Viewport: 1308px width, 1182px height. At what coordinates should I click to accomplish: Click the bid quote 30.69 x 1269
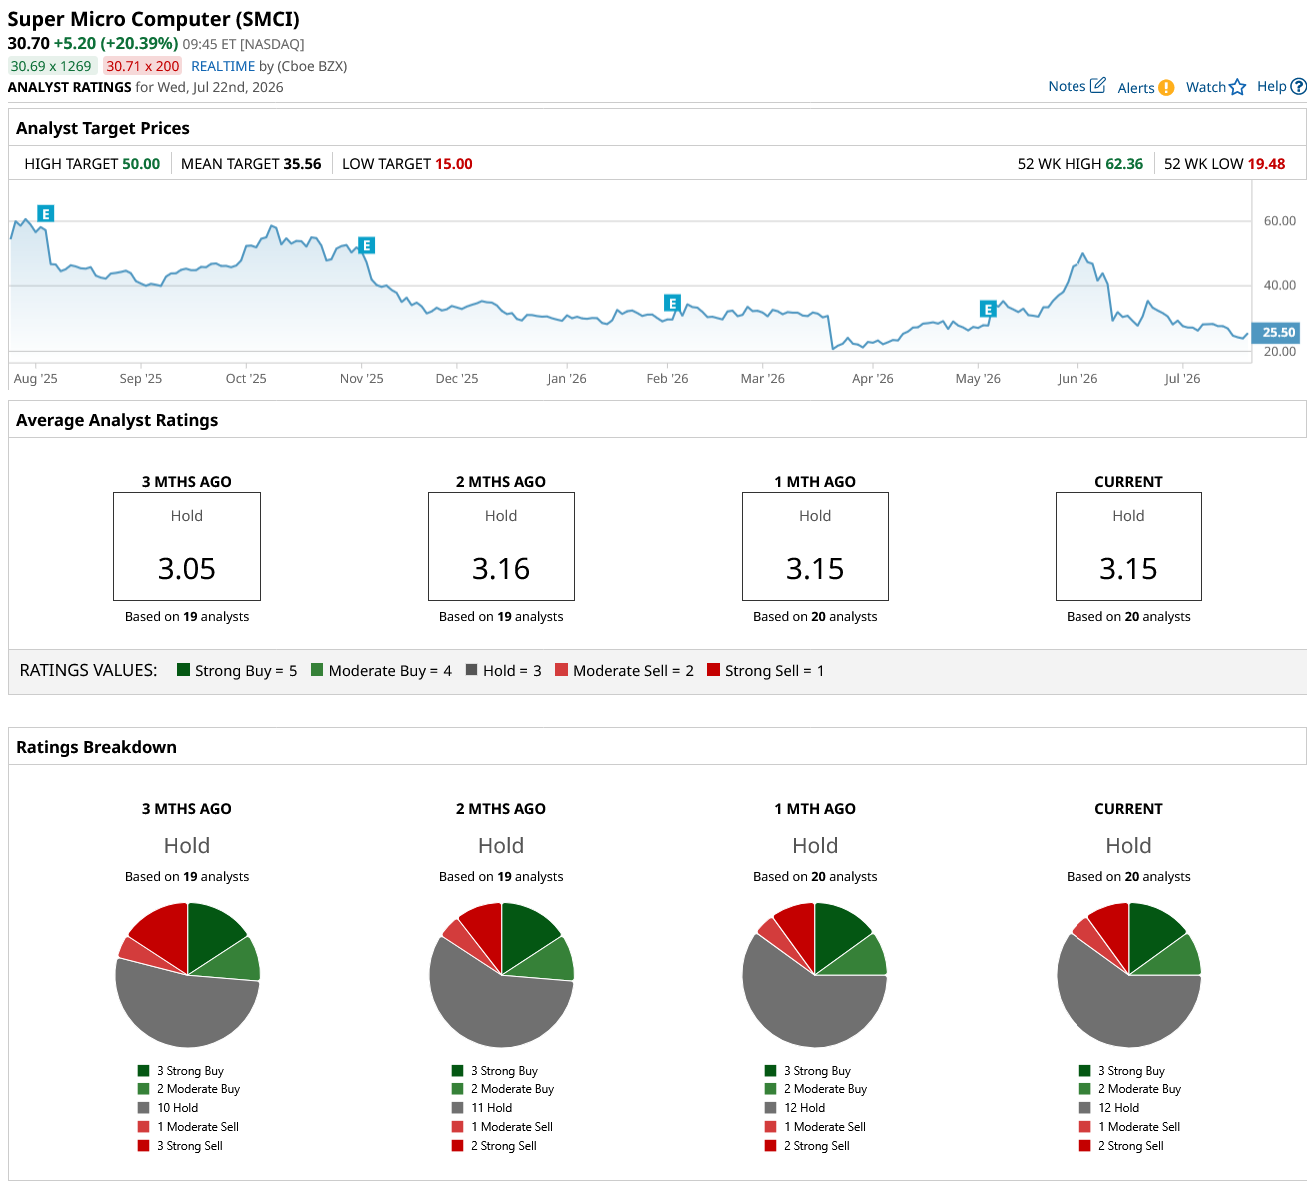pyautogui.click(x=51, y=66)
